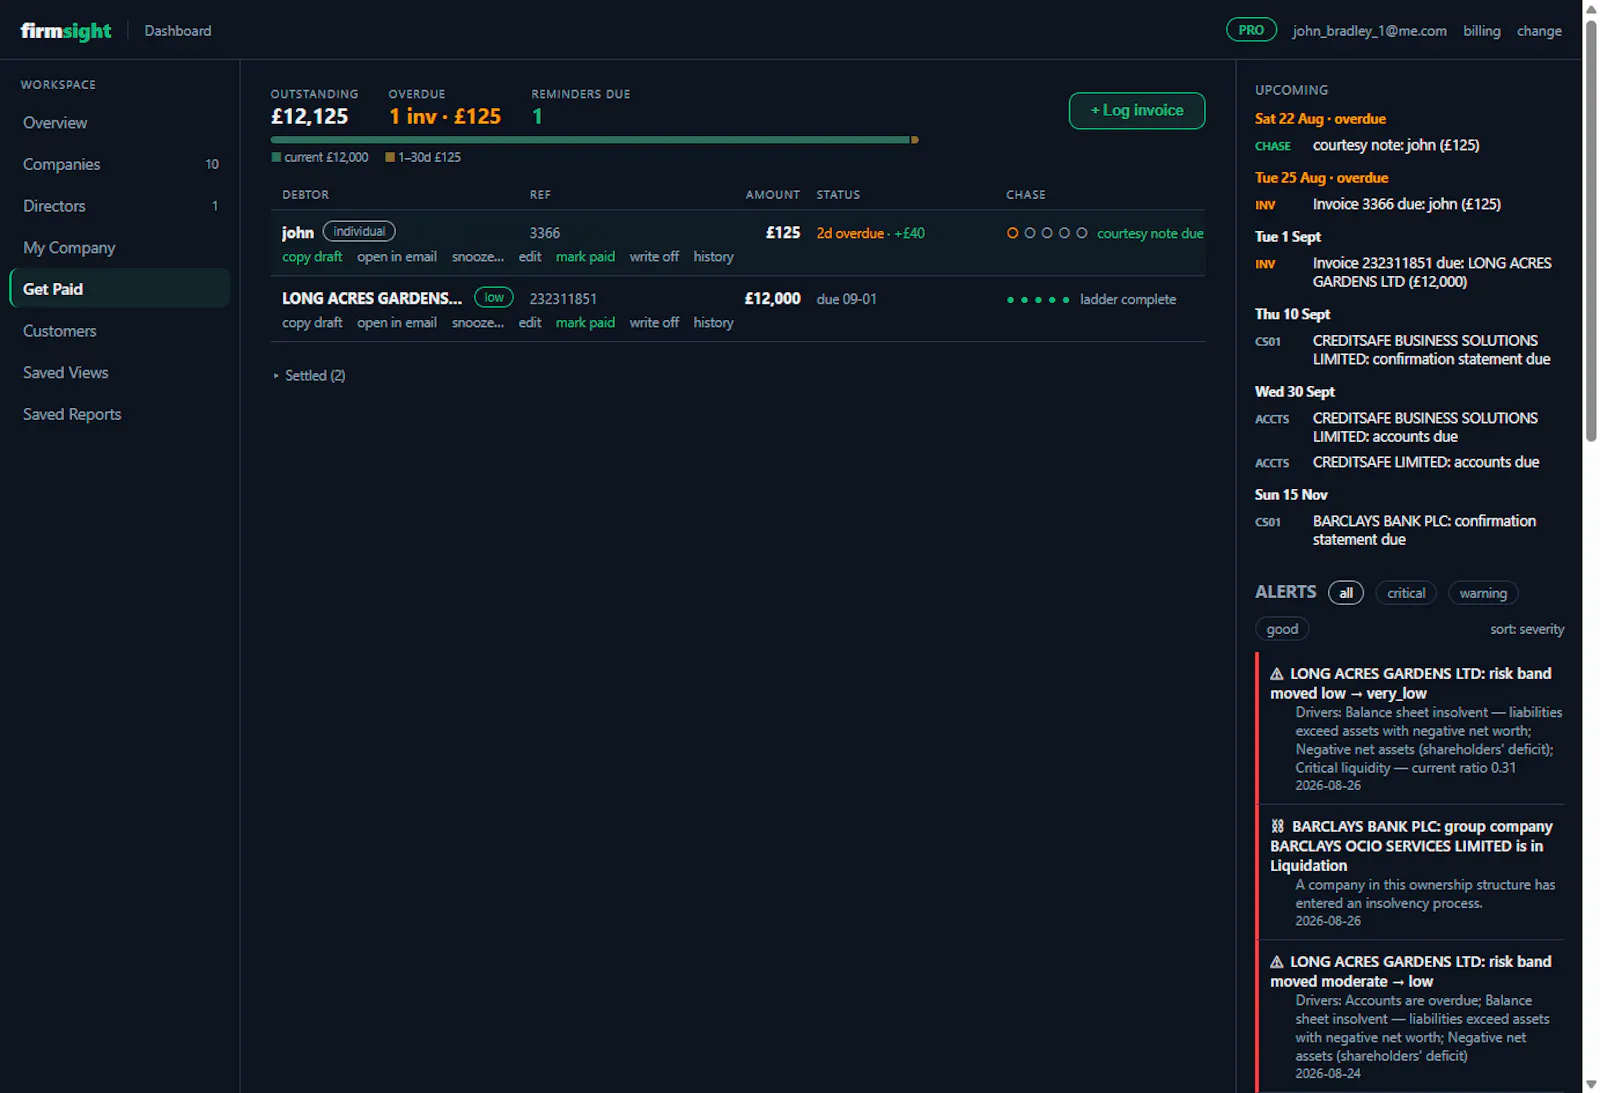Image resolution: width=1600 pixels, height=1093 pixels.
Task: Click user email john_bradley_1@me.com
Action: pyautogui.click(x=1369, y=31)
